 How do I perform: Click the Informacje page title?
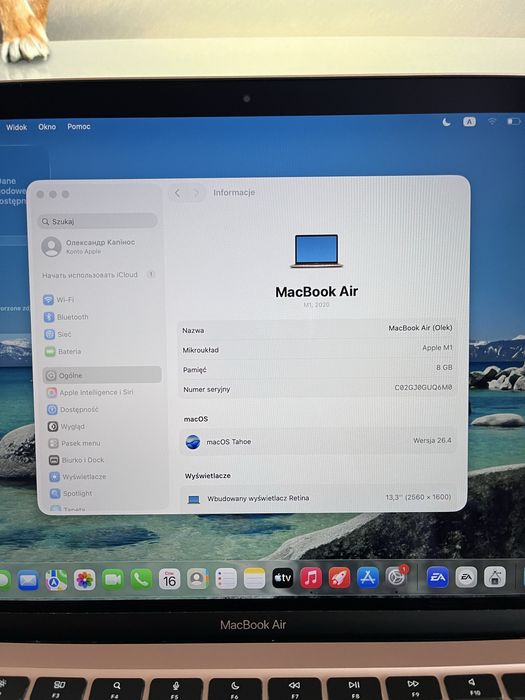point(234,192)
